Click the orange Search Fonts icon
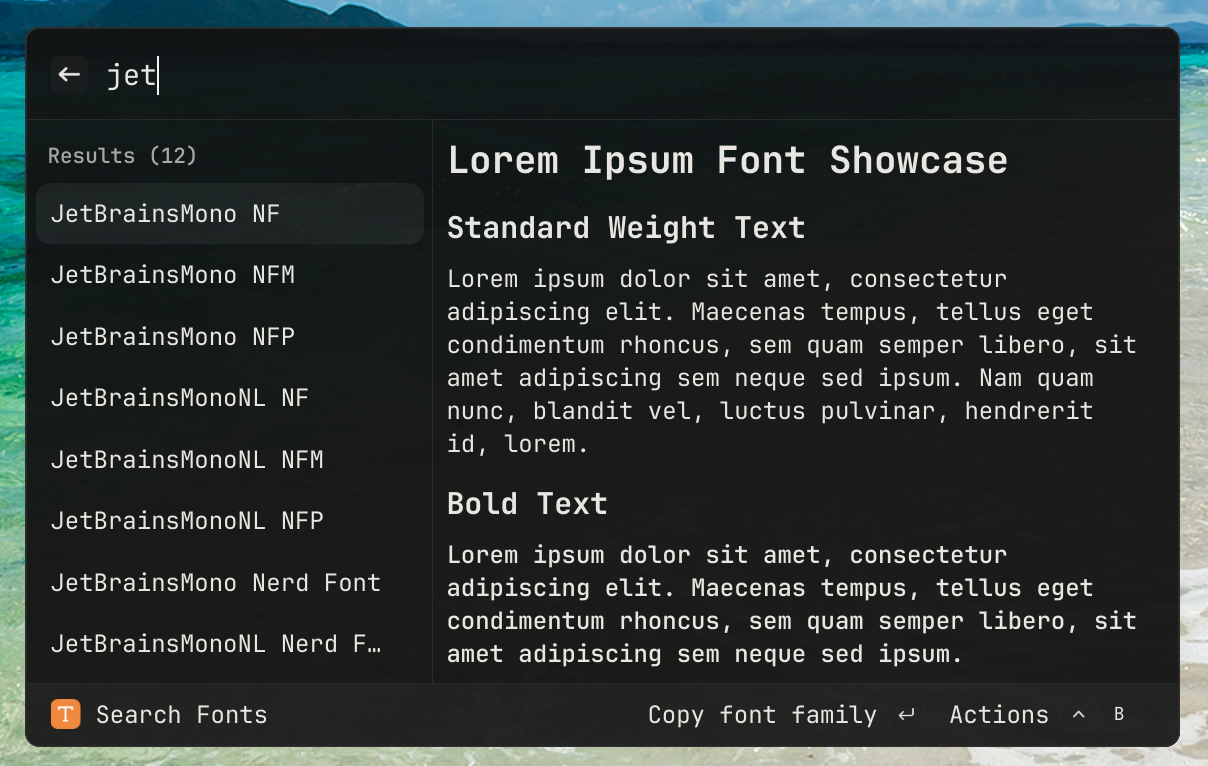The height and width of the screenshot is (766, 1208). click(66, 714)
